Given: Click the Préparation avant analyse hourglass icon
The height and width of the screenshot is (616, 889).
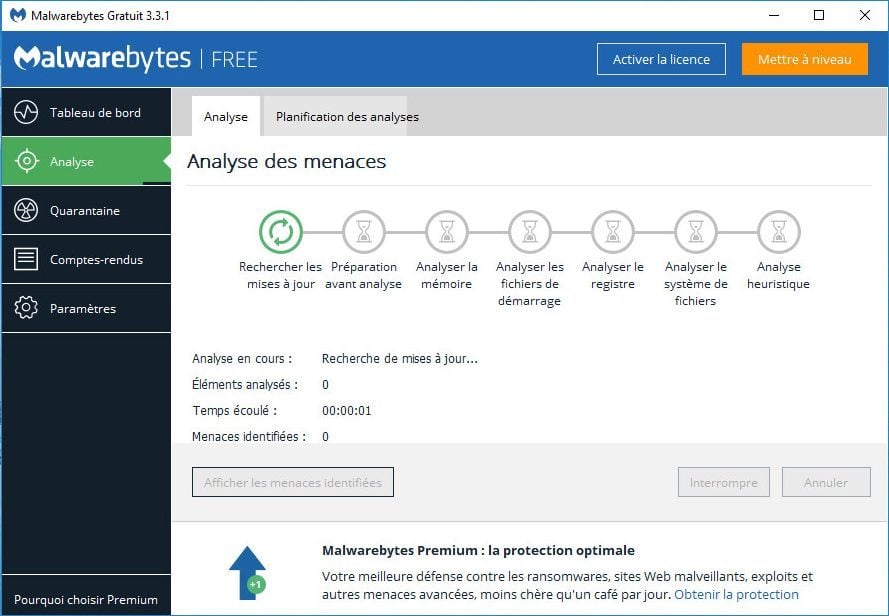Looking at the screenshot, I should [x=363, y=232].
